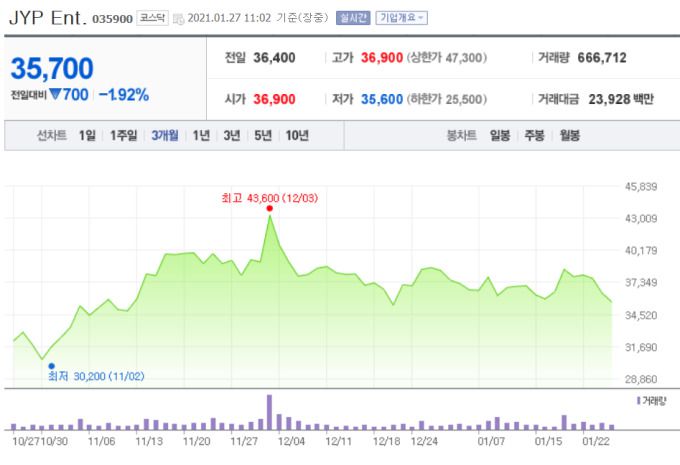Select the 1일 line chart period

[x=88, y=136]
